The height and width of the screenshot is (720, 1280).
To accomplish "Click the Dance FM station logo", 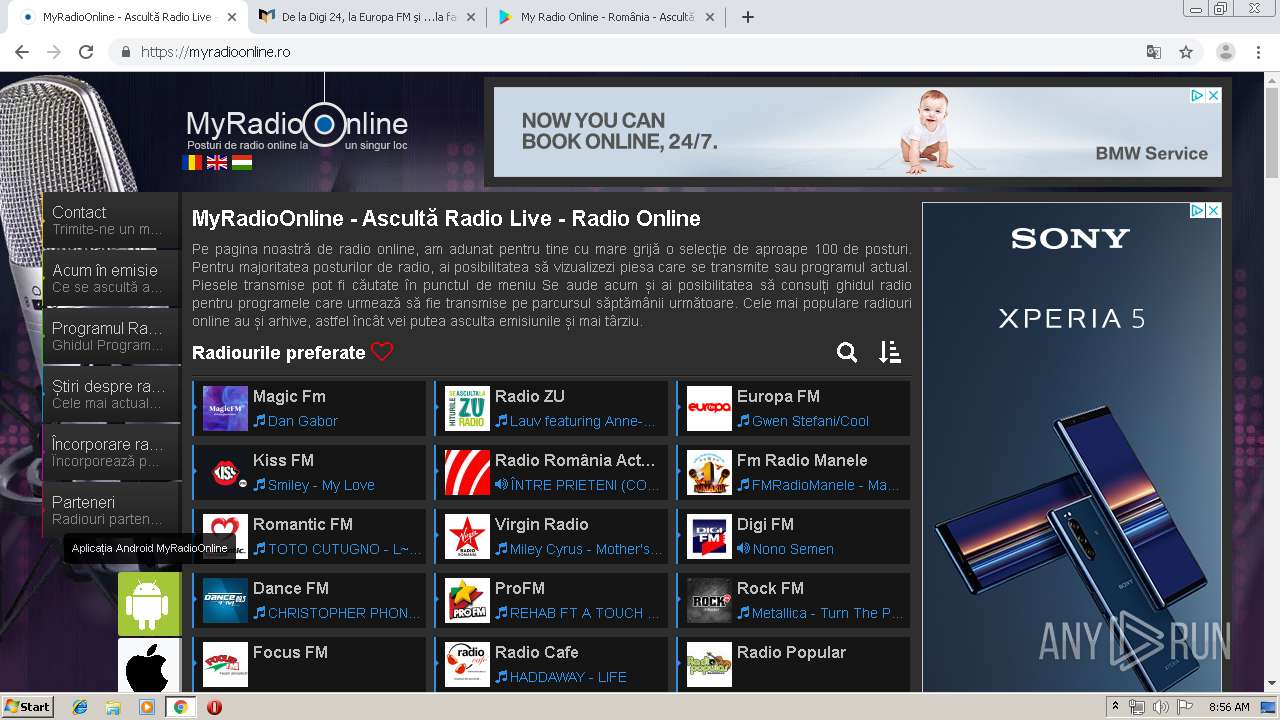I will click(225, 601).
